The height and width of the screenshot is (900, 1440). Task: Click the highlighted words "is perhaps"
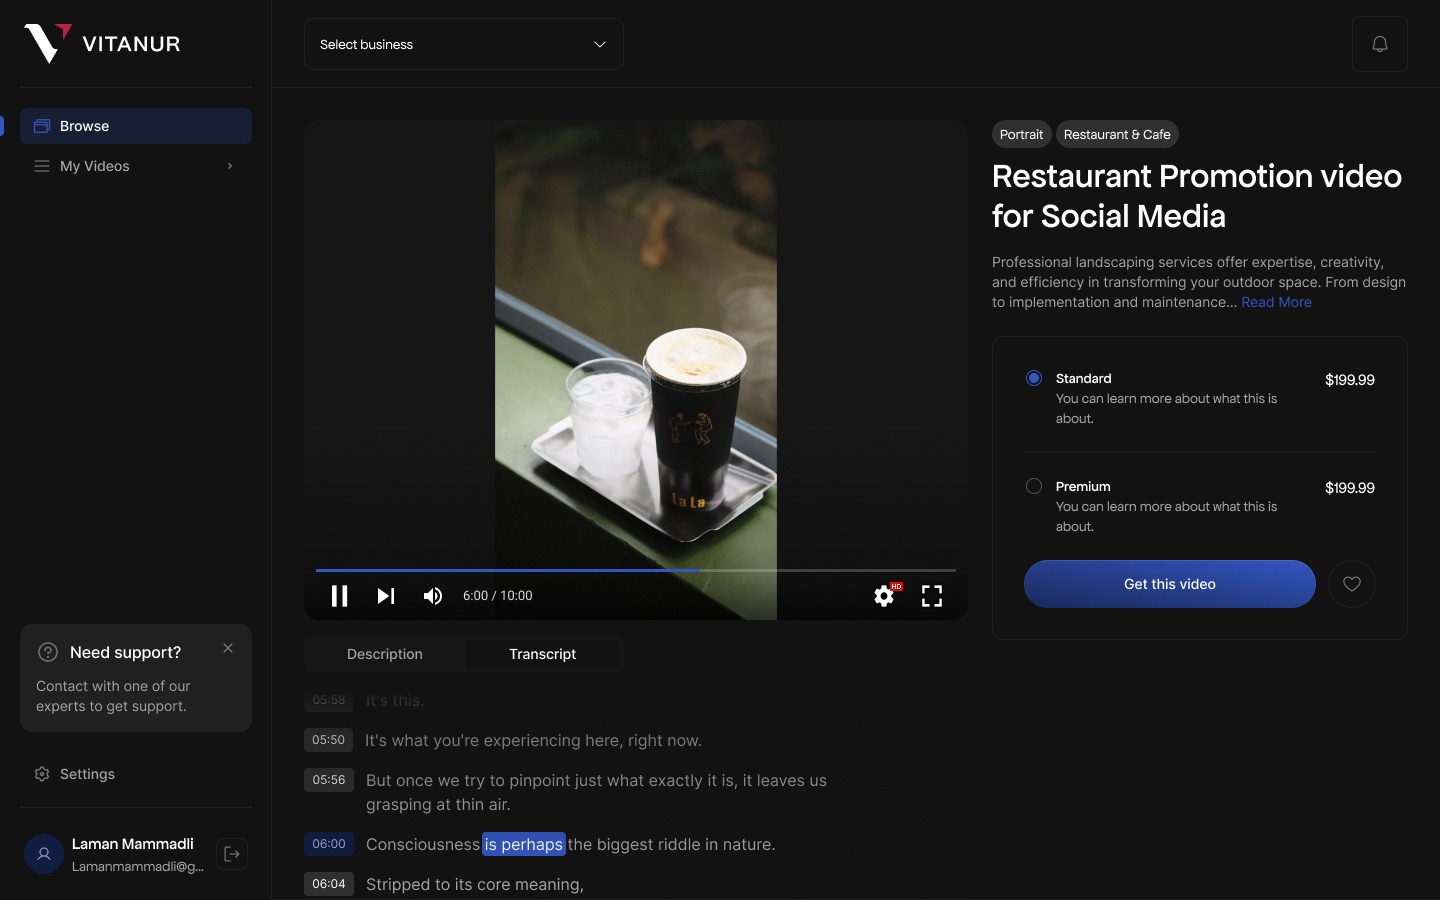pyautogui.click(x=524, y=844)
